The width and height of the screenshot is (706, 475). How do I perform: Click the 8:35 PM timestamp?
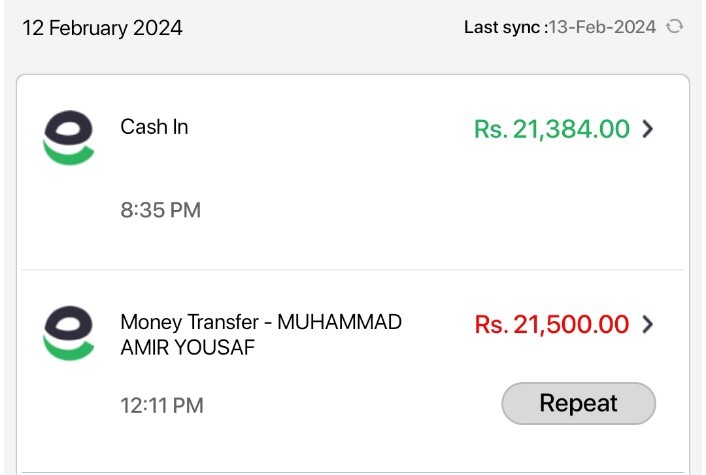point(161,210)
